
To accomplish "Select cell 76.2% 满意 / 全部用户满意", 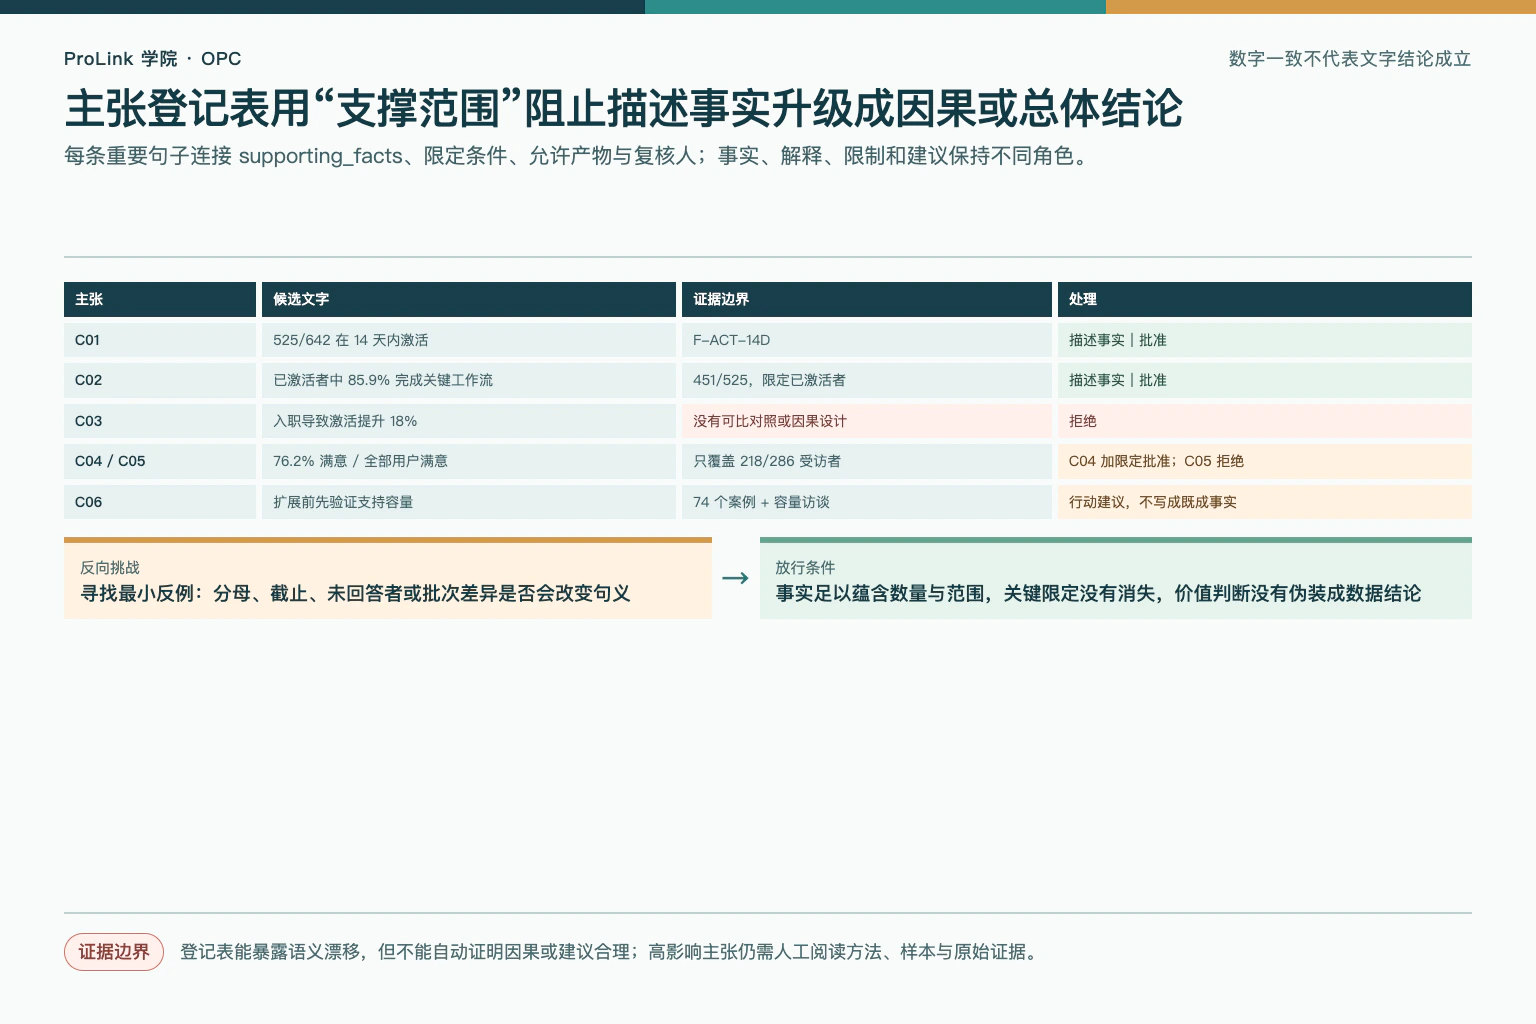I will (469, 461).
